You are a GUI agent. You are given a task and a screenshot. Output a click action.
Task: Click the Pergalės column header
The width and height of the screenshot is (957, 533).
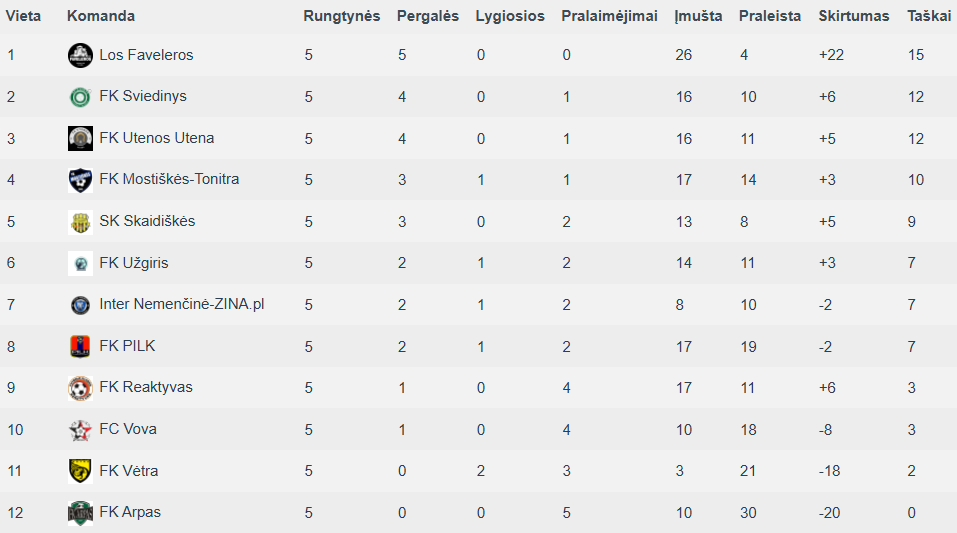[428, 16]
